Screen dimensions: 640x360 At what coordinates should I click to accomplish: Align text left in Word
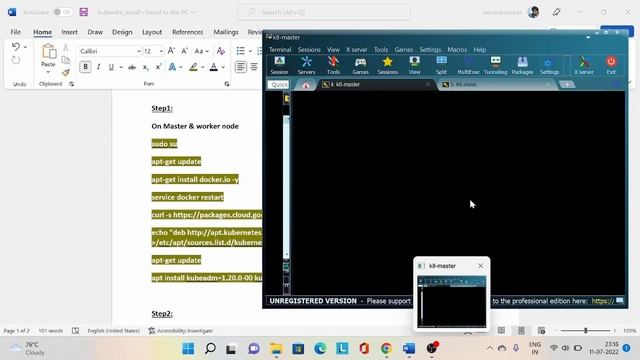(241, 67)
